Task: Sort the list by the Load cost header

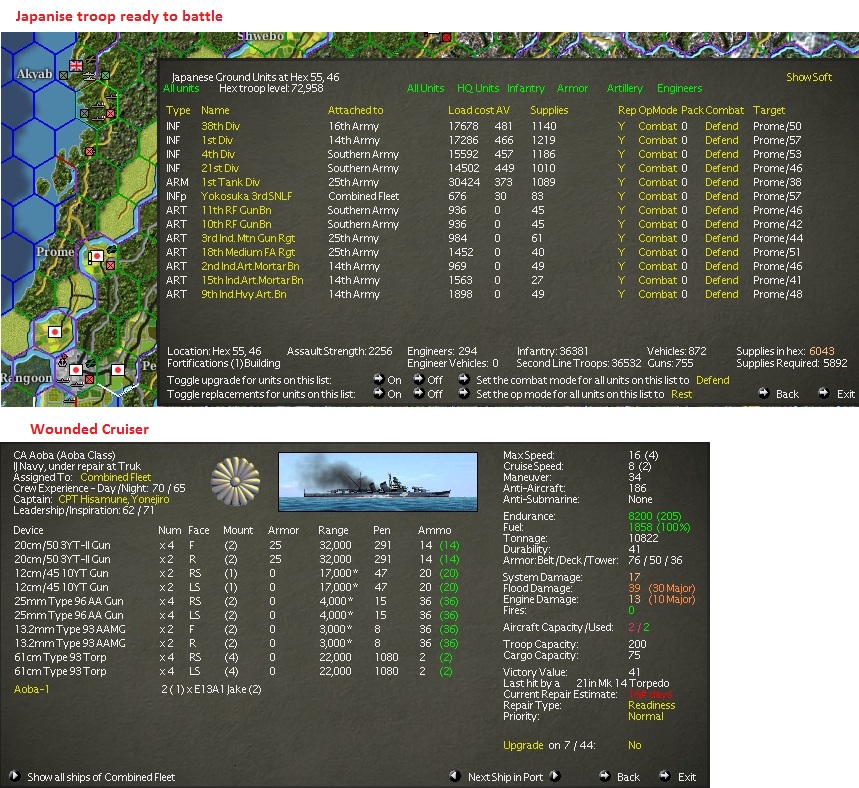Action: point(471,110)
